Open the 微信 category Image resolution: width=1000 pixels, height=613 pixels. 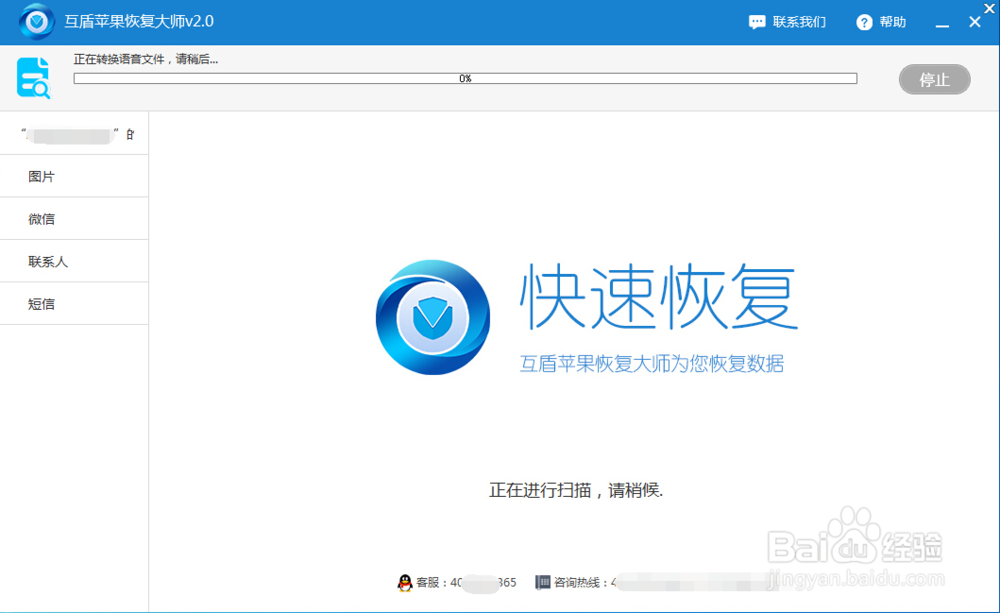pyautogui.click(x=75, y=219)
